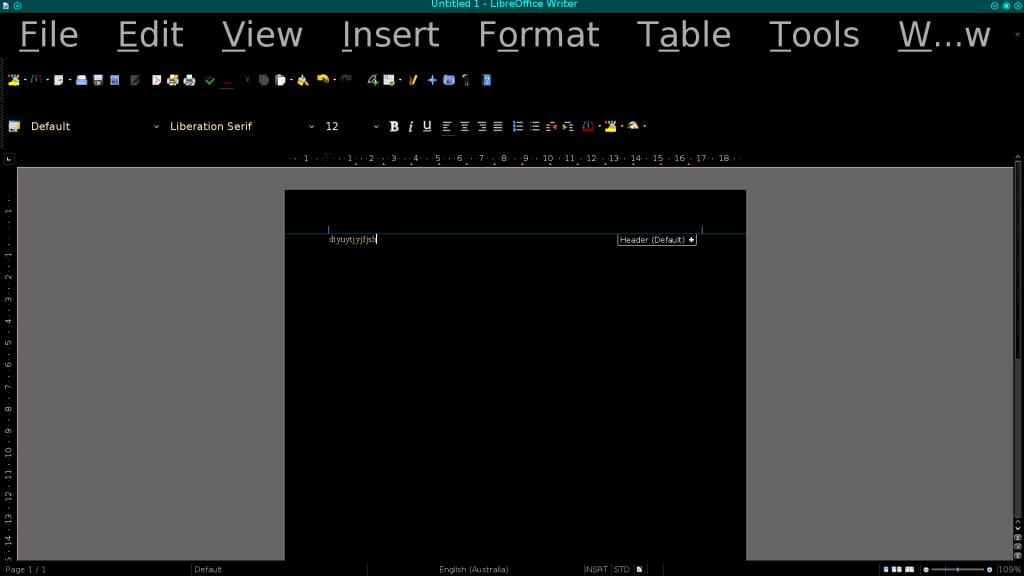Click the zoom slider in status bar
Viewport: 1024px width, 576px height.
tap(957, 569)
